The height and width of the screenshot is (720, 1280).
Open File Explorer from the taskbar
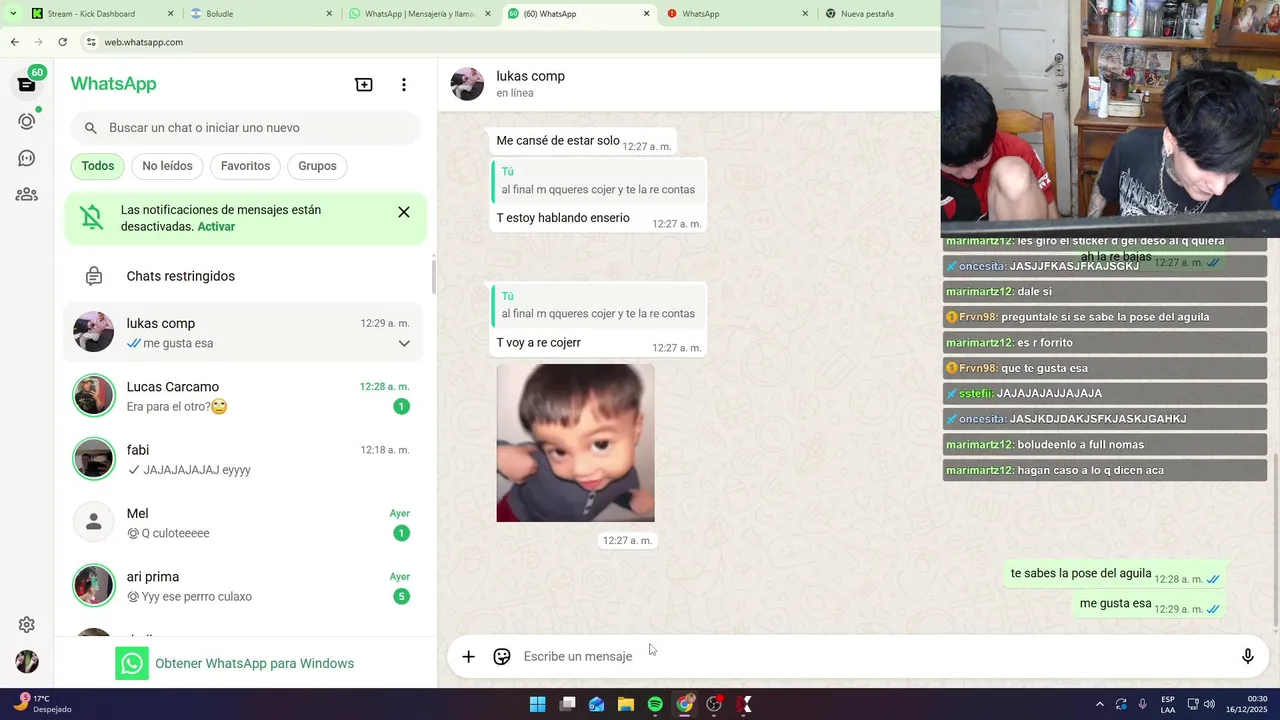pyautogui.click(x=626, y=704)
